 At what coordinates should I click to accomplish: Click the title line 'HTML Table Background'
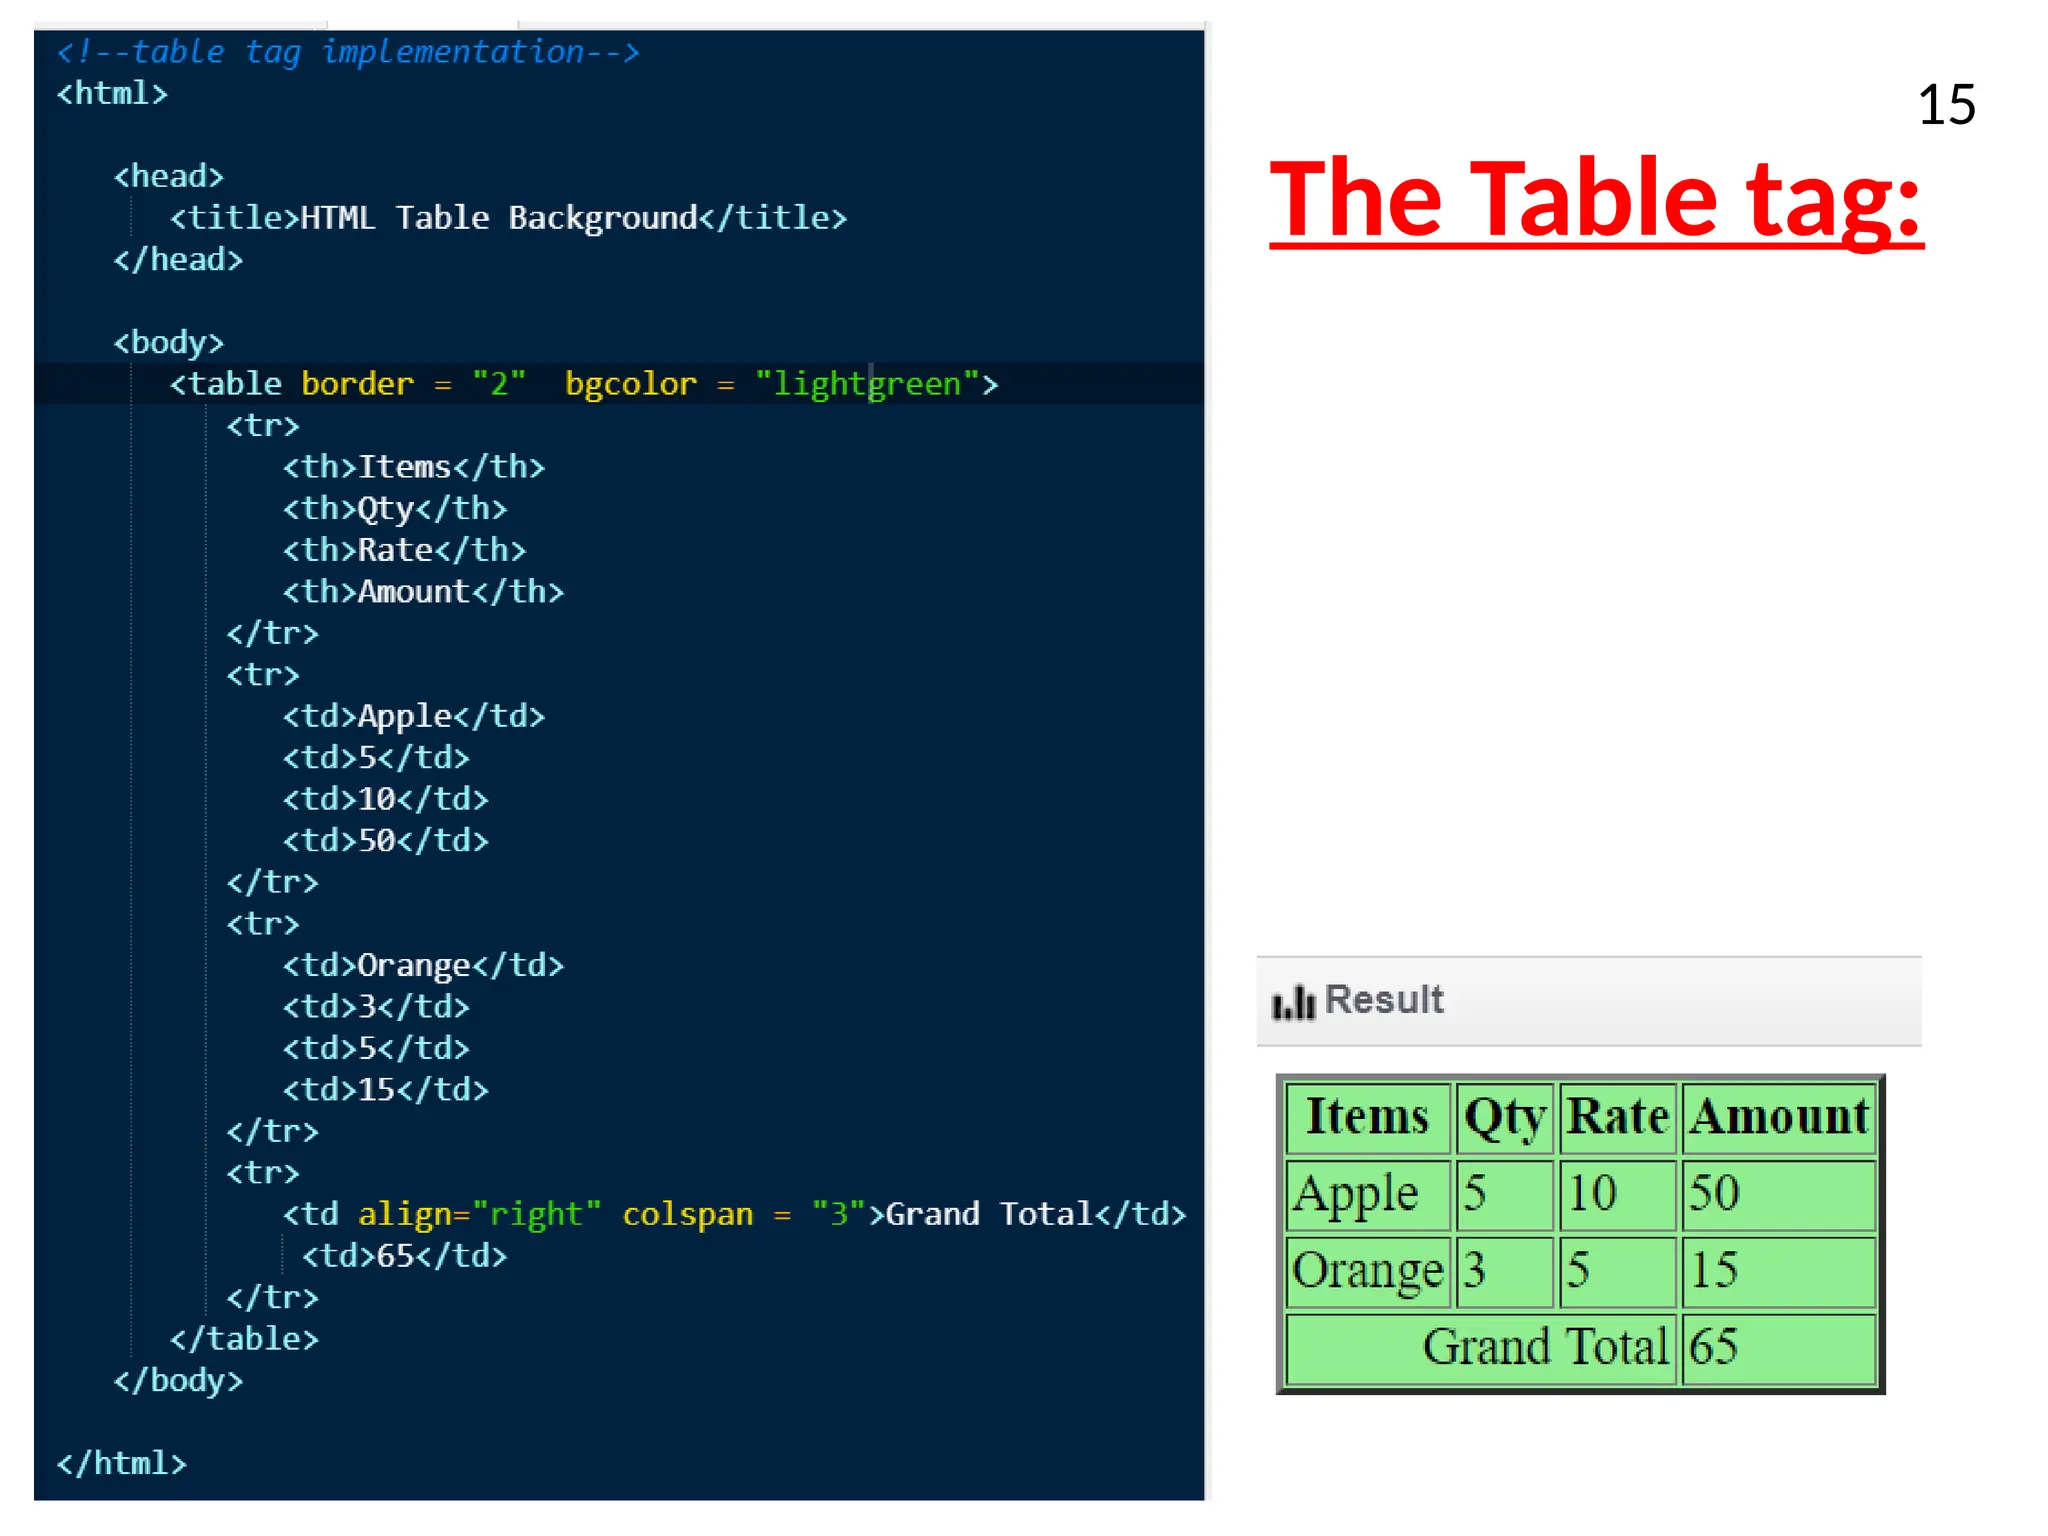[508, 218]
